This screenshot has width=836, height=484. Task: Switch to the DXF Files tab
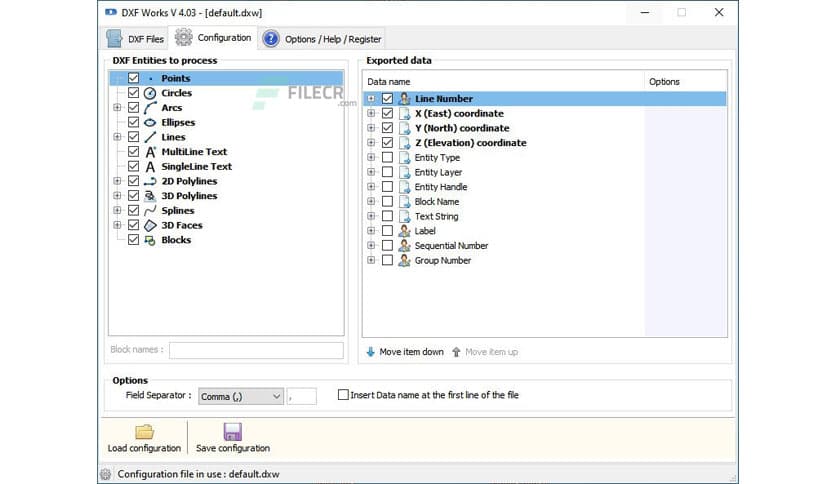(x=135, y=38)
